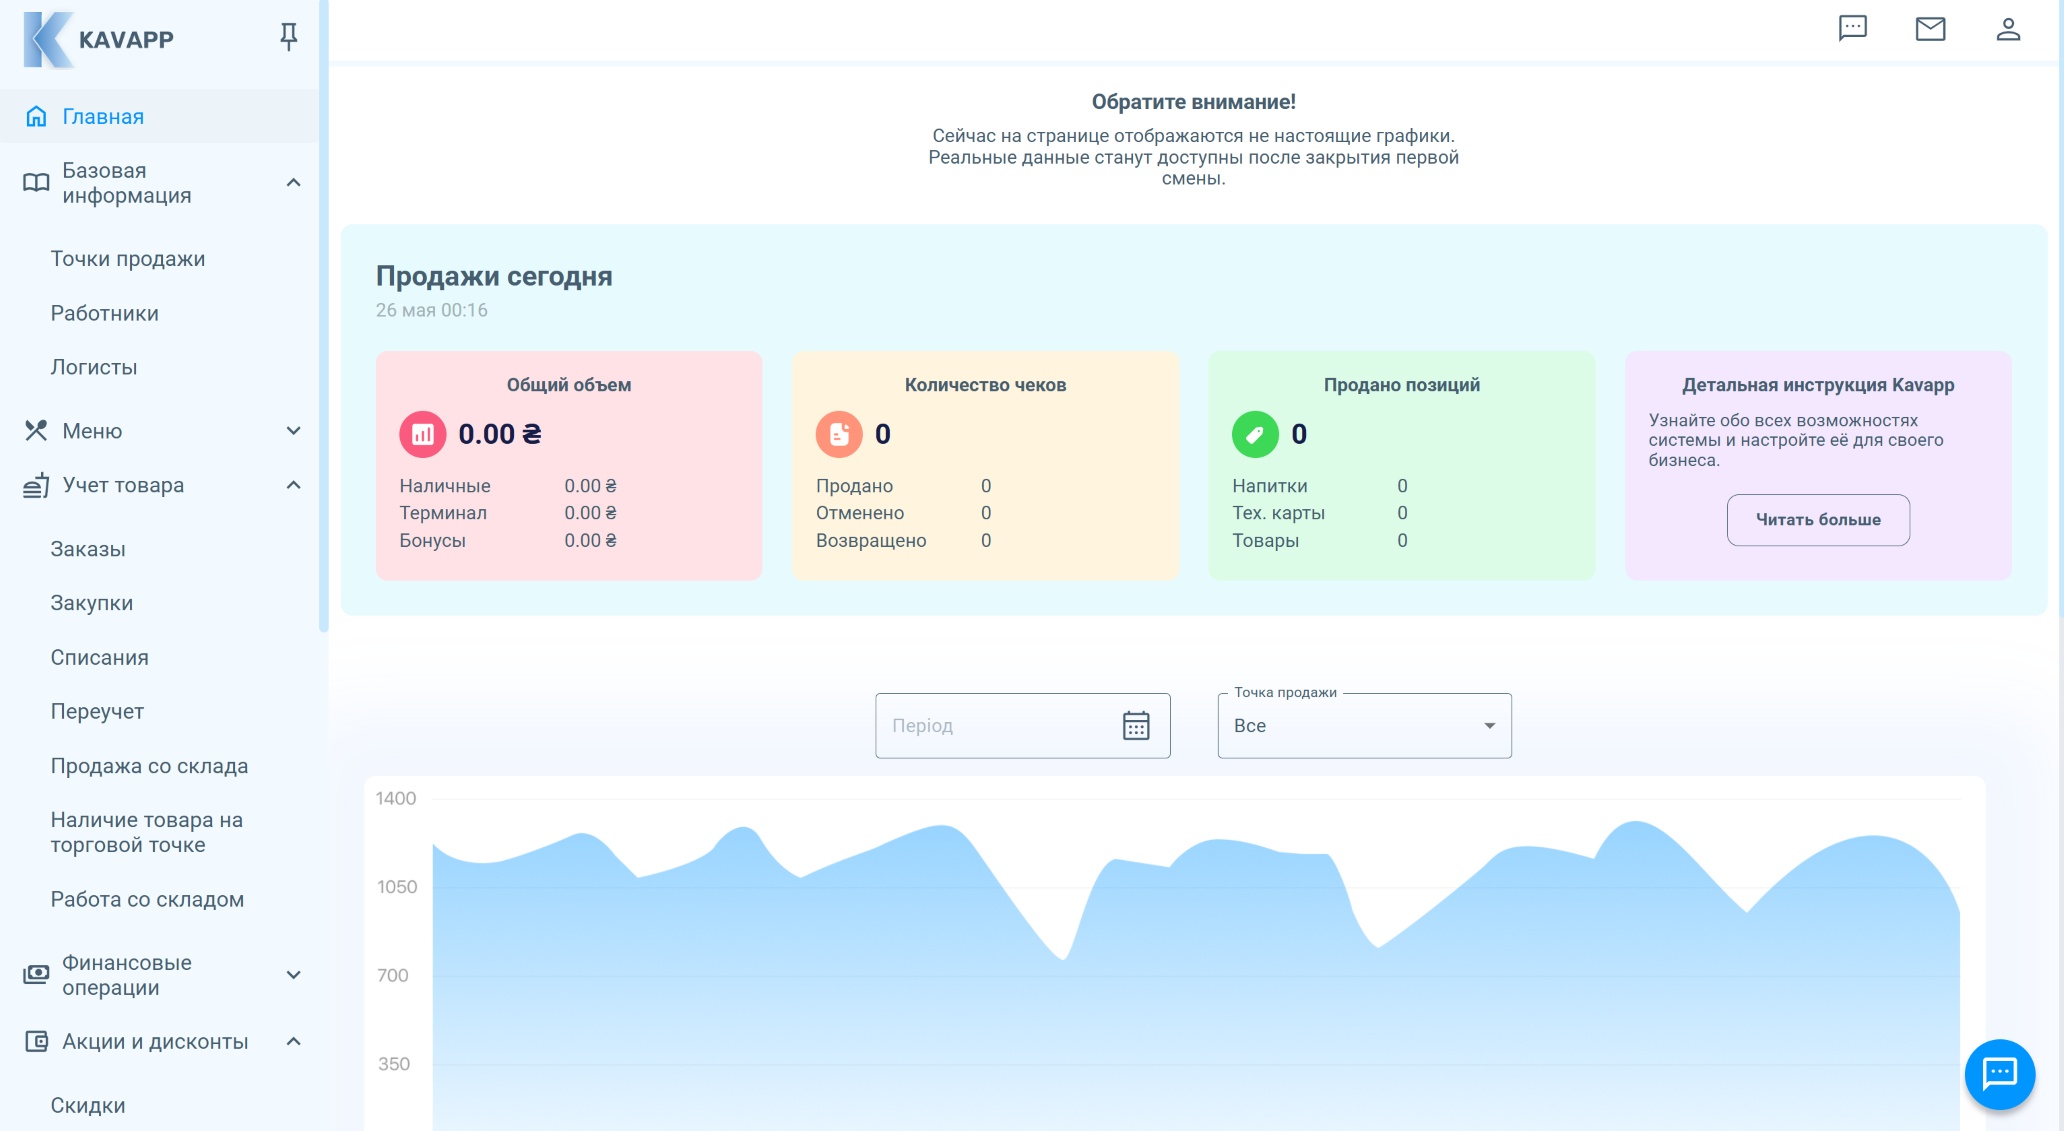Click the green tag icon in Продано позиций
The width and height of the screenshot is (2064, 1131).
(1255, 434)
